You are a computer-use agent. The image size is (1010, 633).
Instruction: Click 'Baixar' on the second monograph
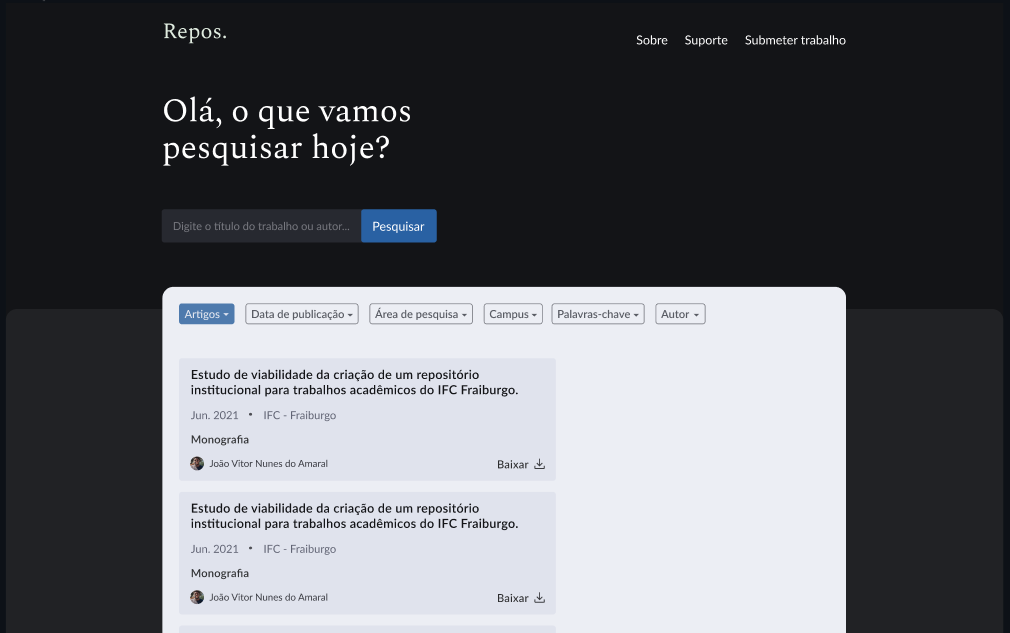click(511, 597)
